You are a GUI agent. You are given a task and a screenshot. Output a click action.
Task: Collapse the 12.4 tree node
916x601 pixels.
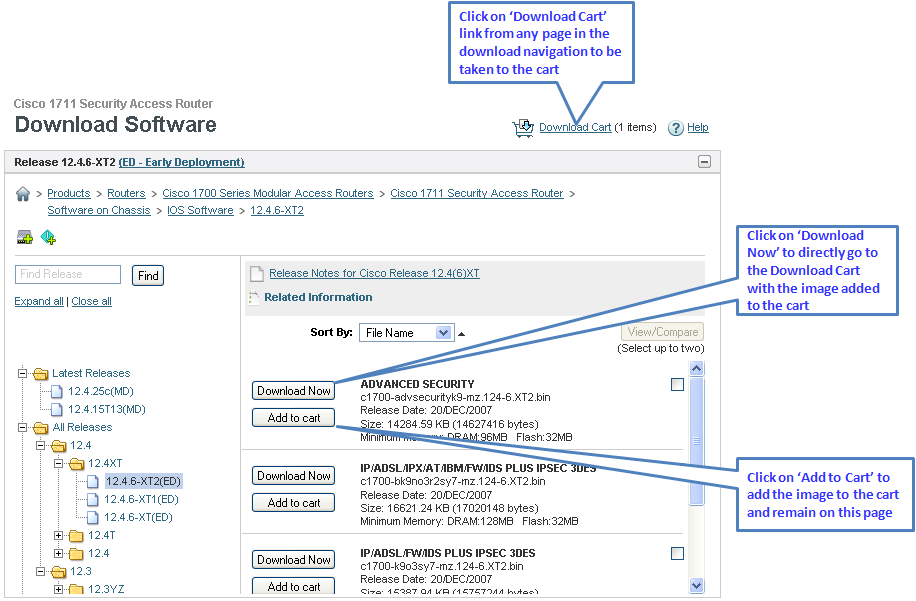(40, 445)
